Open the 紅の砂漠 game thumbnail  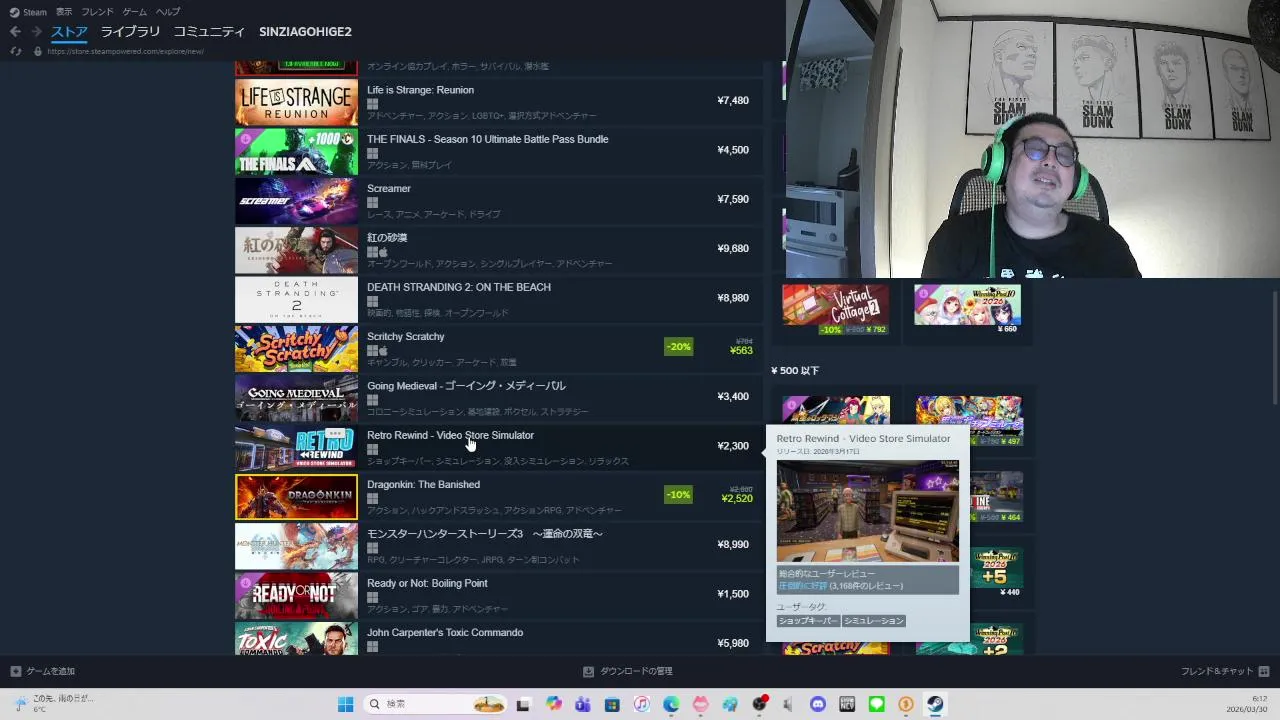[x=296, y=250]
